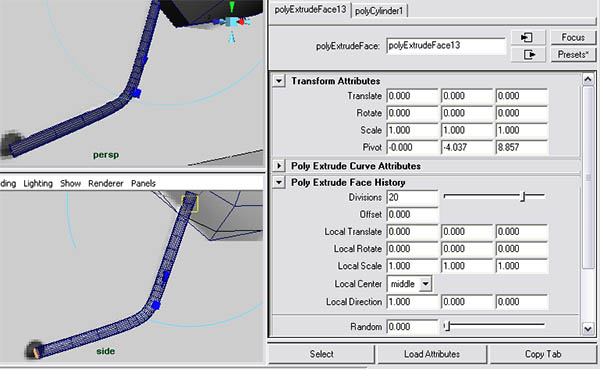Open the Lighting menu

click(38, 183)
